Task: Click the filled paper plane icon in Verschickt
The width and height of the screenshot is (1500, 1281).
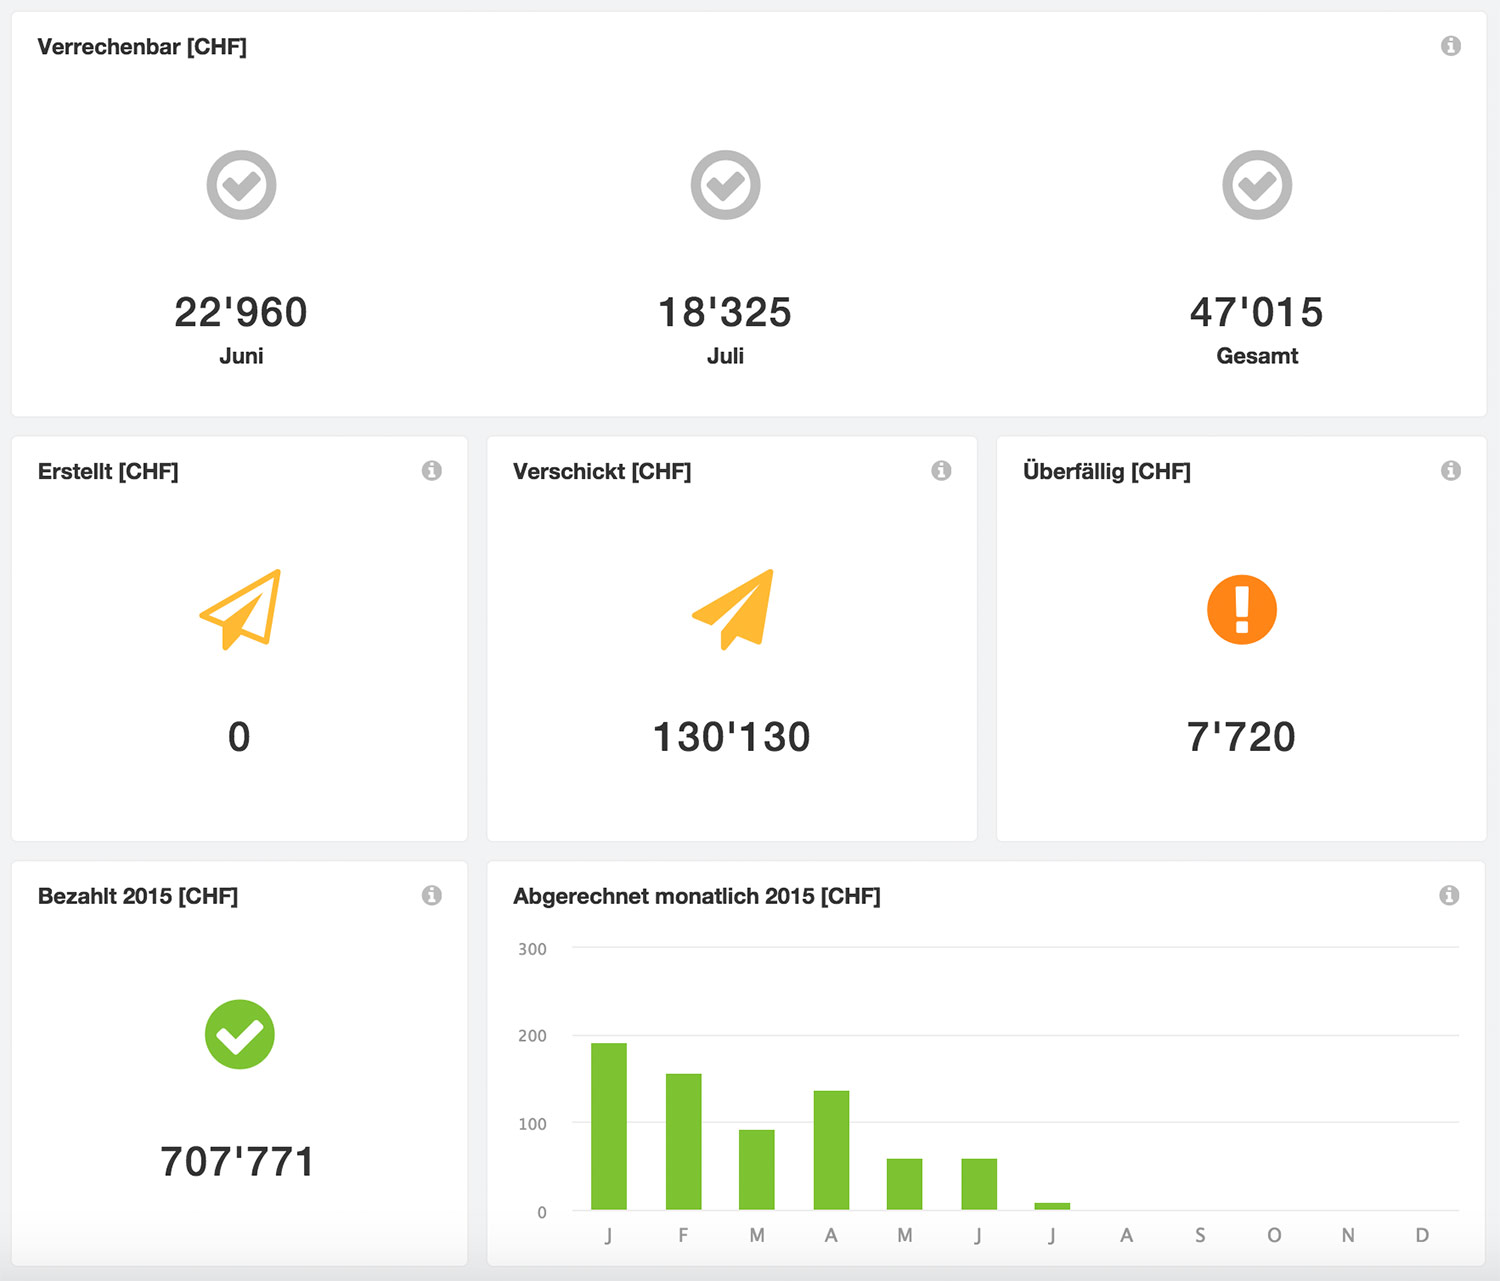Action: [733, 609]
